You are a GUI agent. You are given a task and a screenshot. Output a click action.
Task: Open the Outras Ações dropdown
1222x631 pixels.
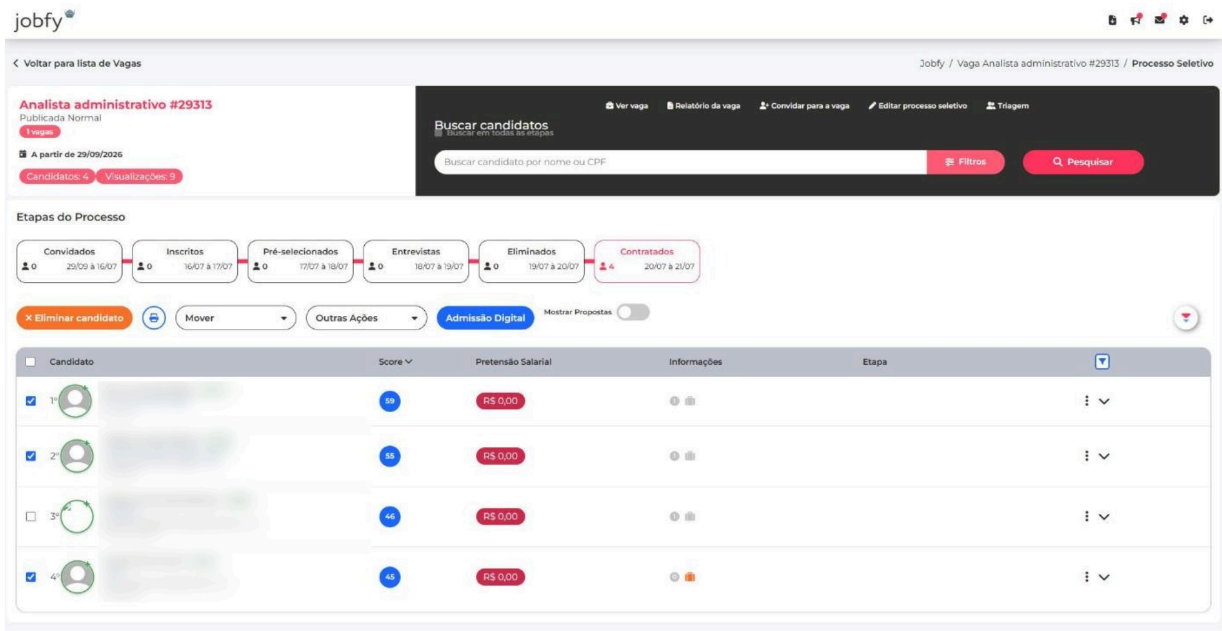pyautogui.click(x=366, y=318)
